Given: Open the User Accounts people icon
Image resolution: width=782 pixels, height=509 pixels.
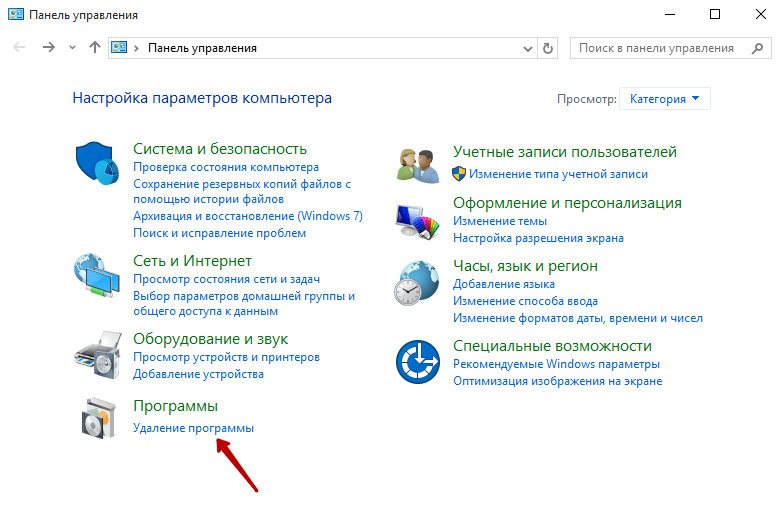Looking at the screenshot, I should tap(418, 166).
